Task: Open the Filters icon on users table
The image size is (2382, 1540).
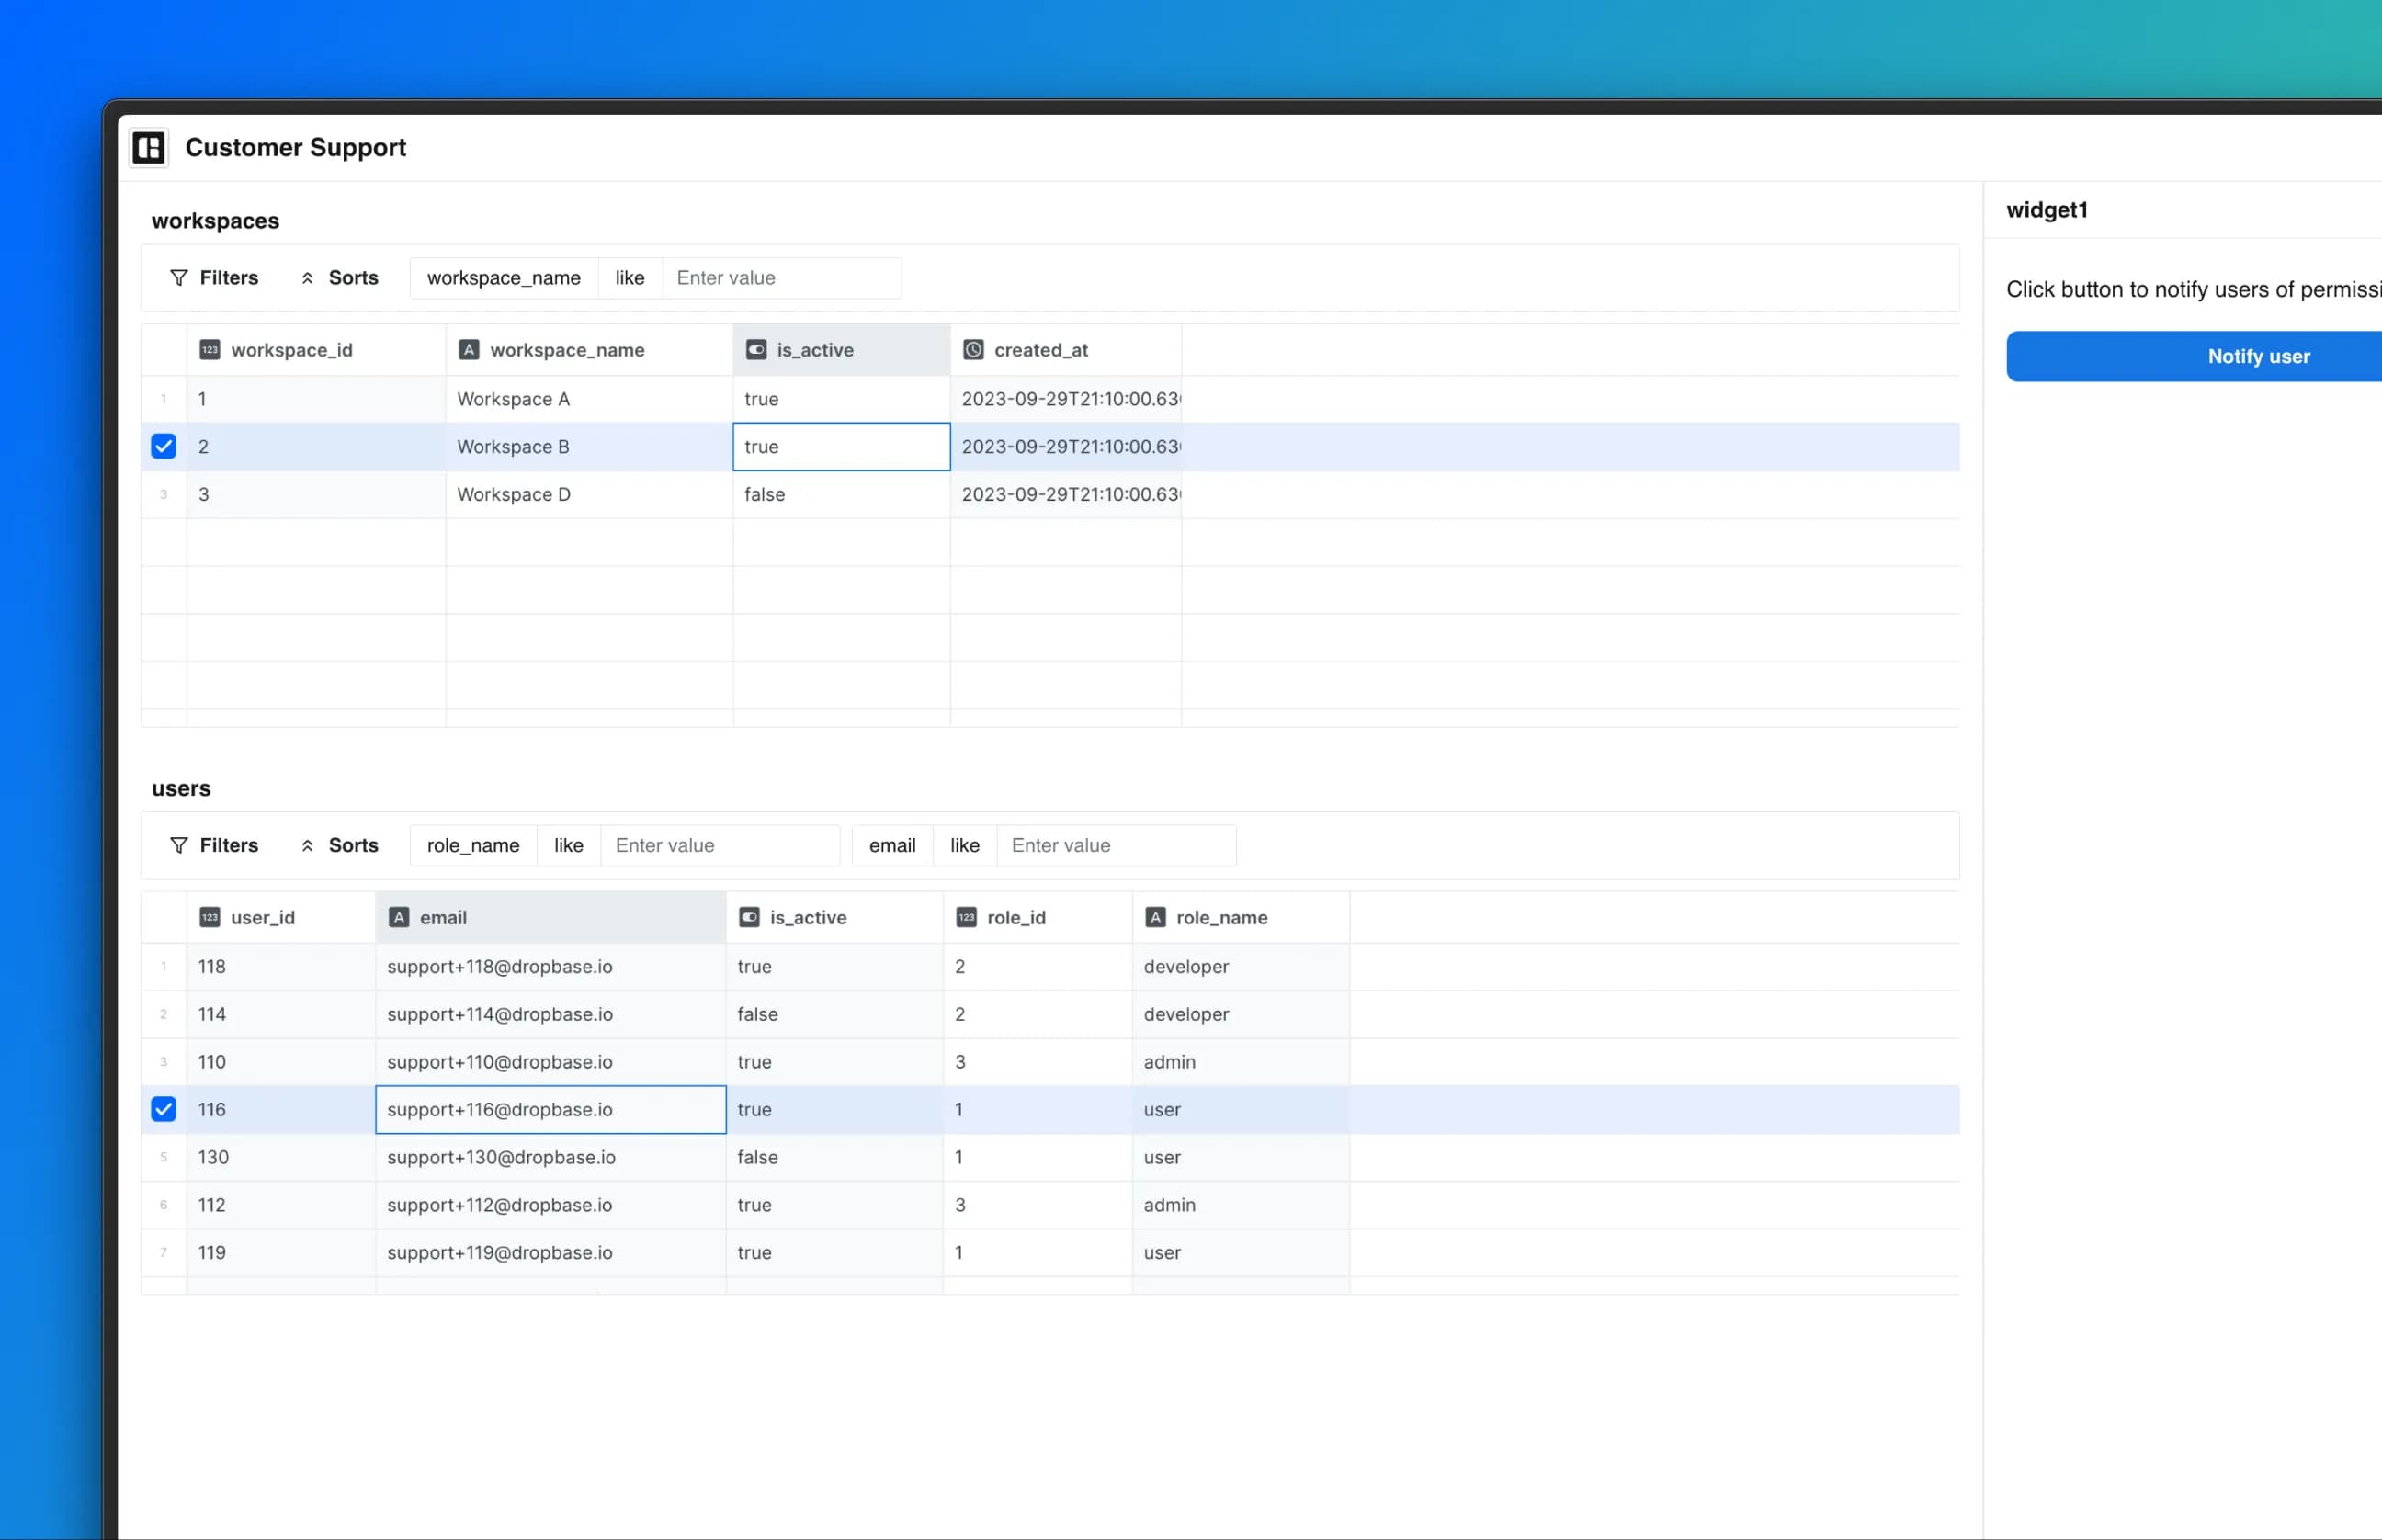Action: tap(179, 845)
